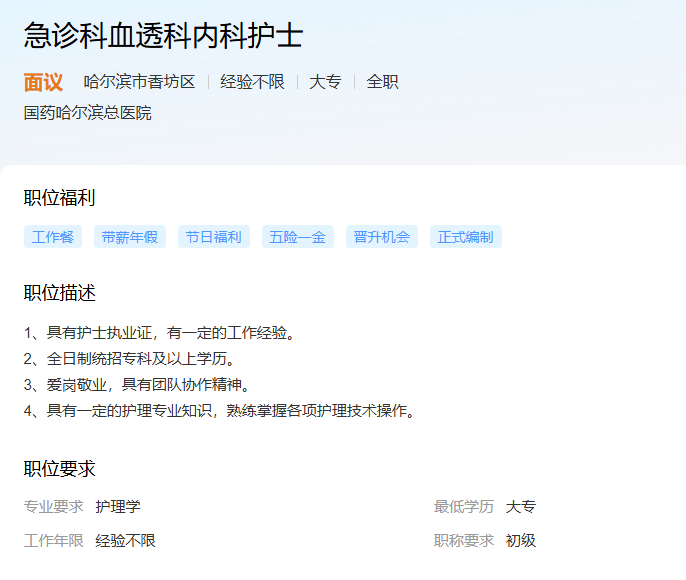Click description line about 护士执业证
Screen dimensions: 686x580
161,332
